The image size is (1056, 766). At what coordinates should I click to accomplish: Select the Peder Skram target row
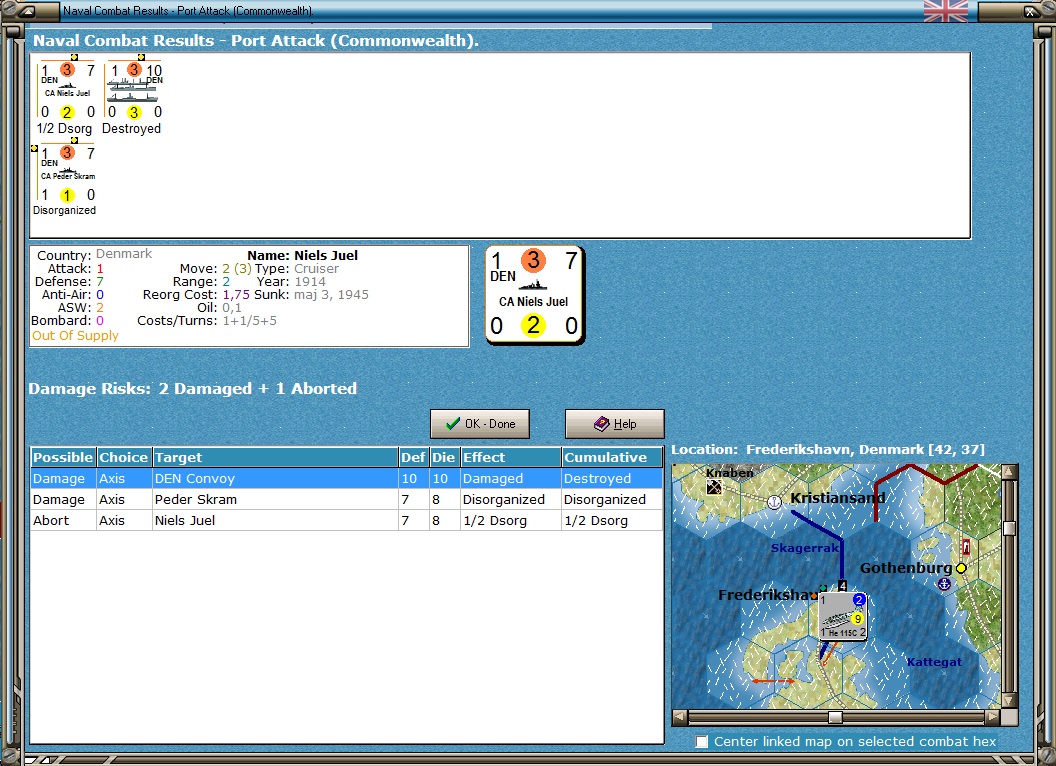click(x=347, y=499)
